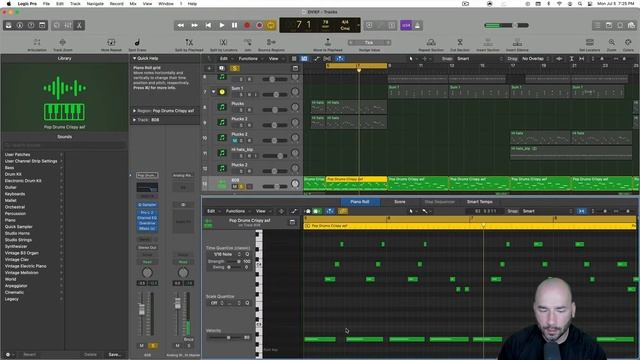
Task: Open tracks area Edit menu
Action: pyautogui.click(x=224, y=59)
